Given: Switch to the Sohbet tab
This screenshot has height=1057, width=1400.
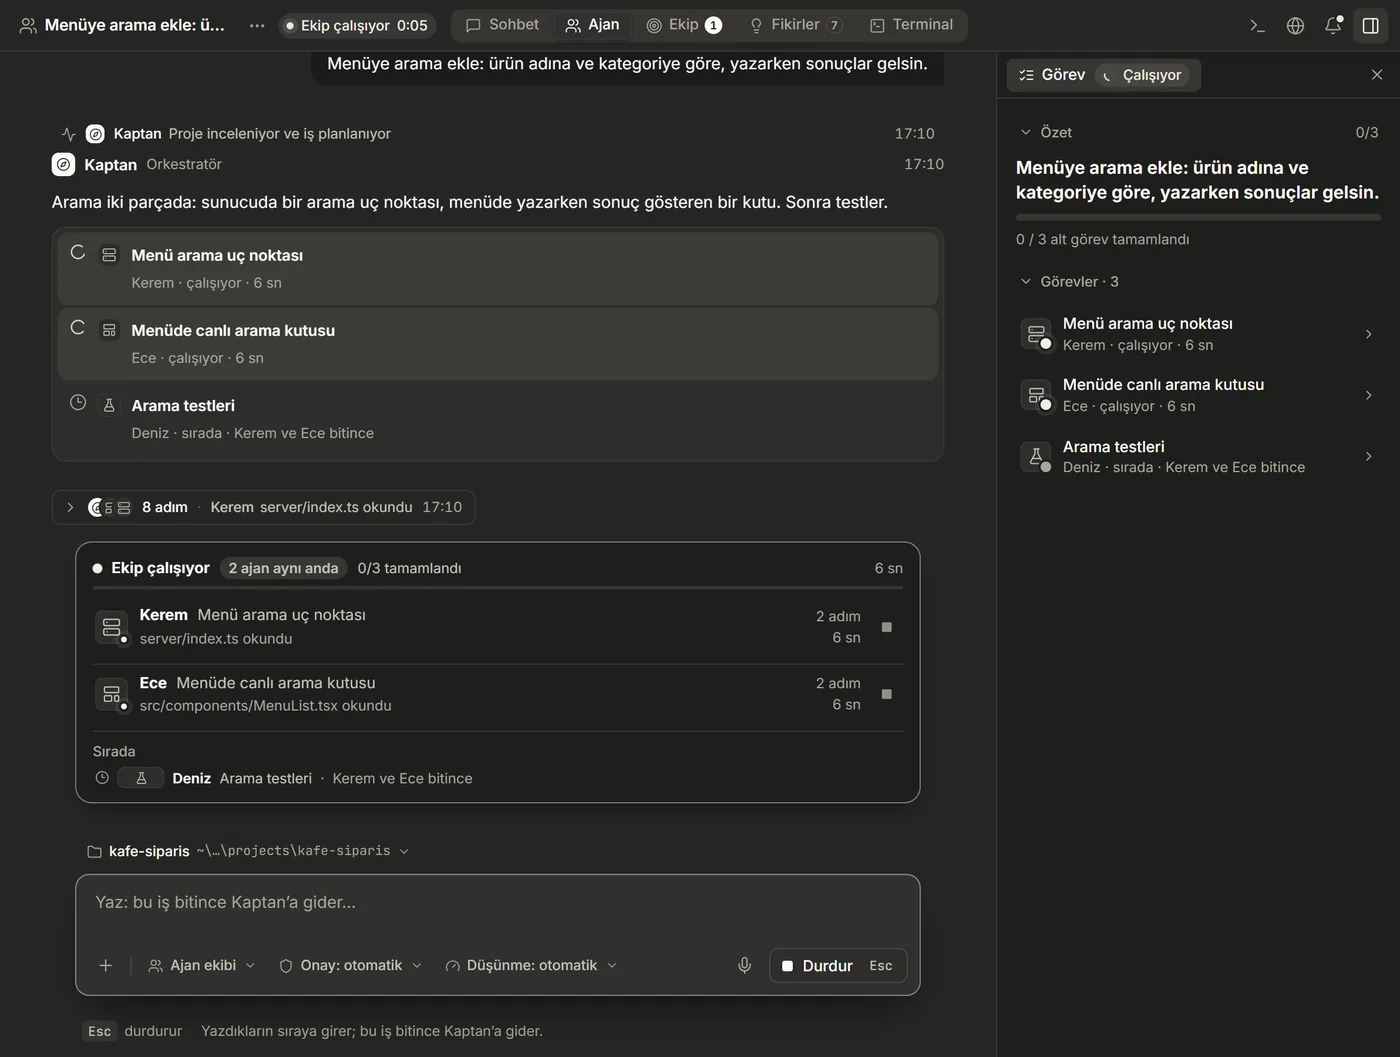Looking at the screenshot, I should [502, 25].
